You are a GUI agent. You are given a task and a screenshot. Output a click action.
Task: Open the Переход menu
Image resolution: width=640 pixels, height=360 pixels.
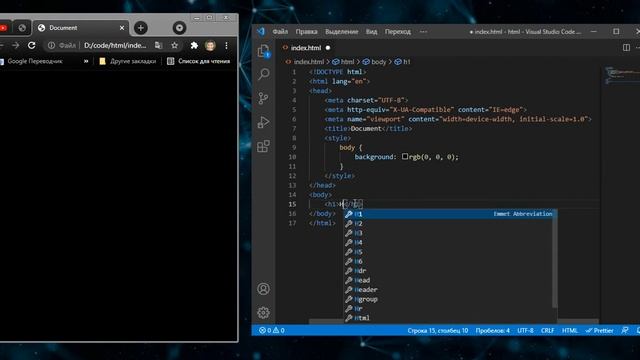[x=398, y=31]
